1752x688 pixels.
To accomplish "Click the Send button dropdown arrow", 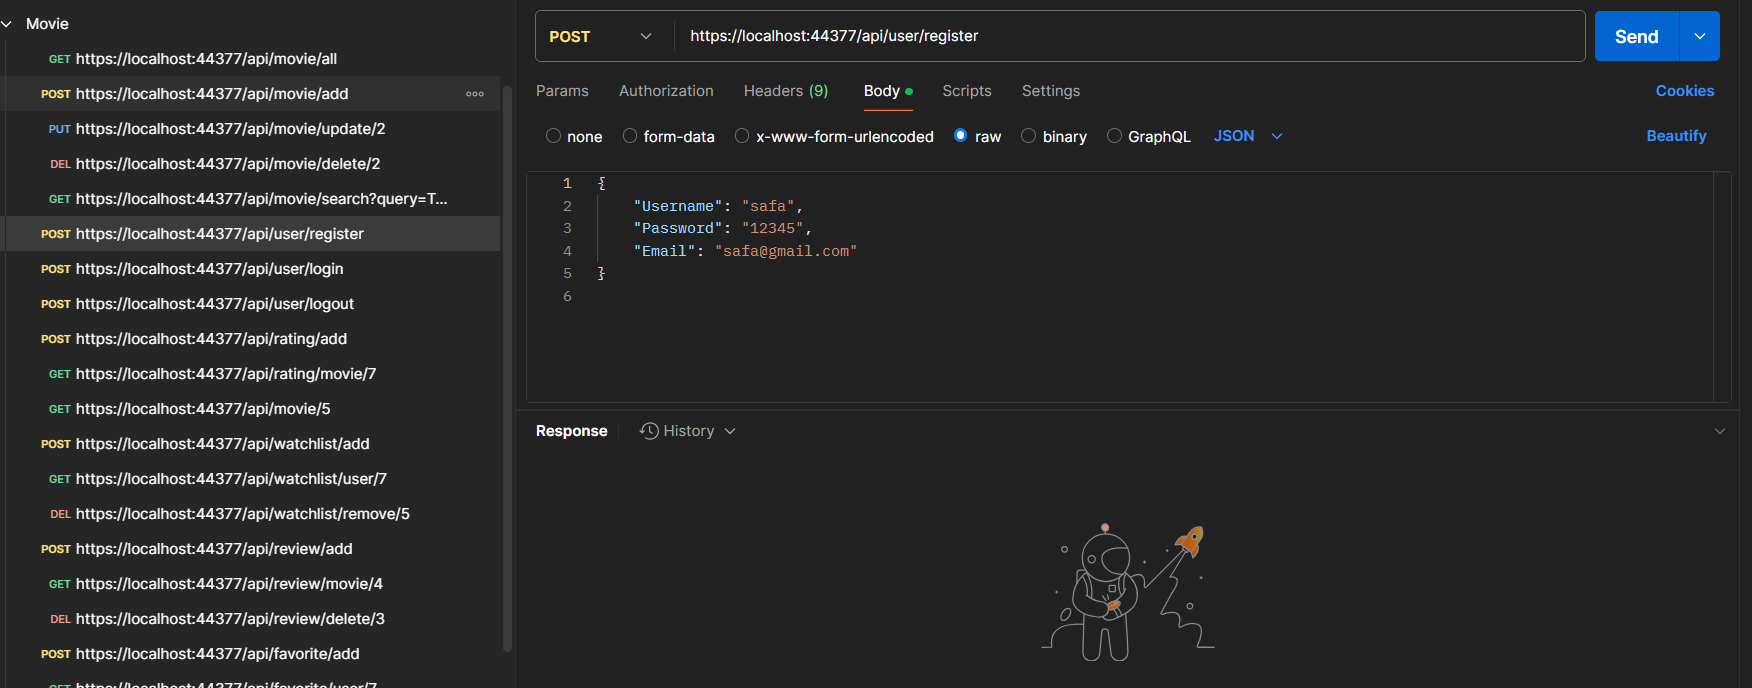I will click(1699, 37).
